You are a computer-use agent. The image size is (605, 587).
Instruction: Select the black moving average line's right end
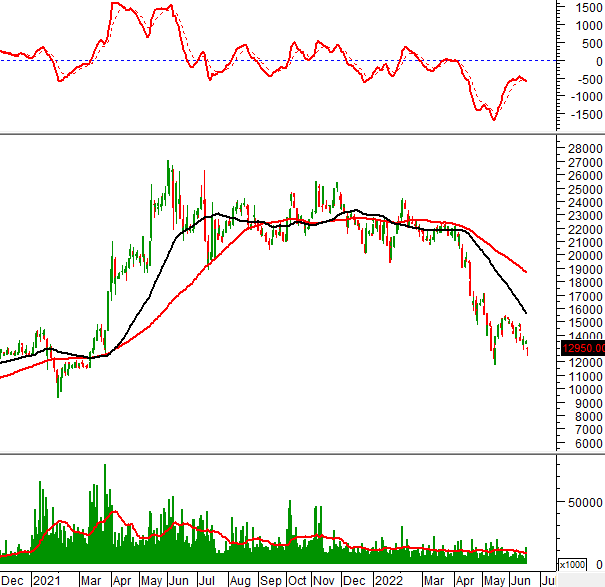[x=526, y=312]
